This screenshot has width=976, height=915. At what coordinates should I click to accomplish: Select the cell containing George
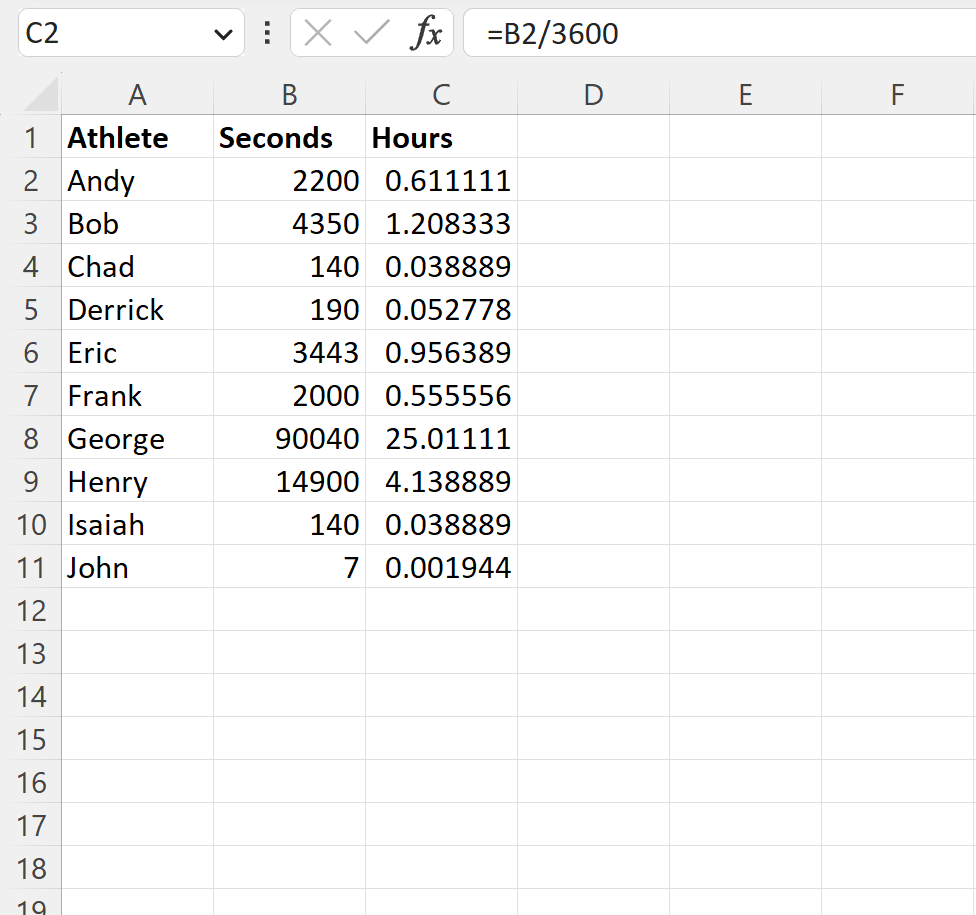(x=137, y=438)
